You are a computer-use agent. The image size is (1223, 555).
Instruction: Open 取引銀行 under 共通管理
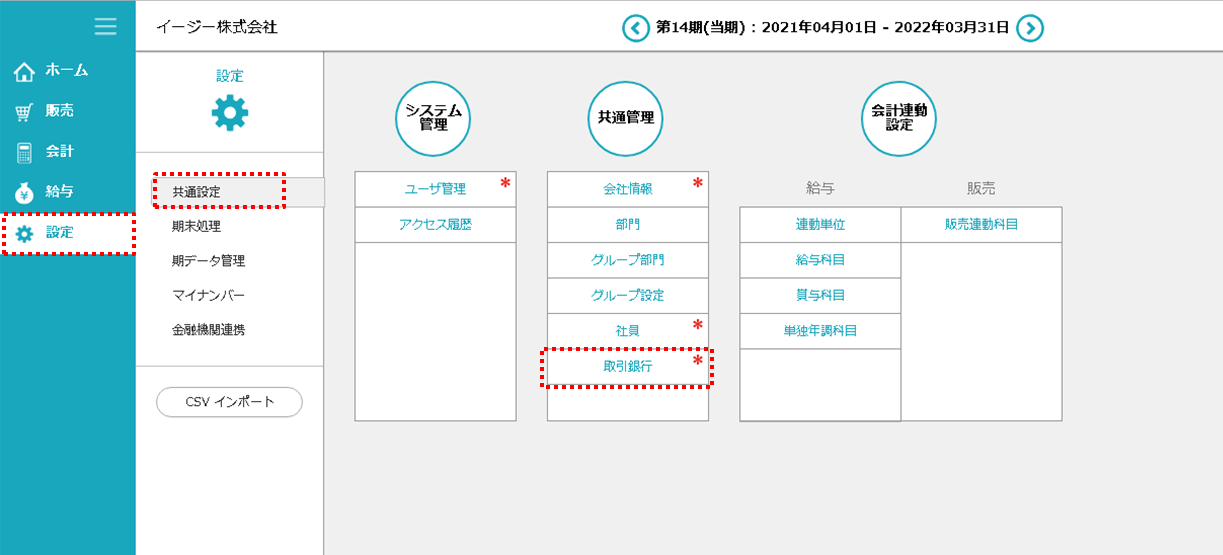[x=627, y=367]
